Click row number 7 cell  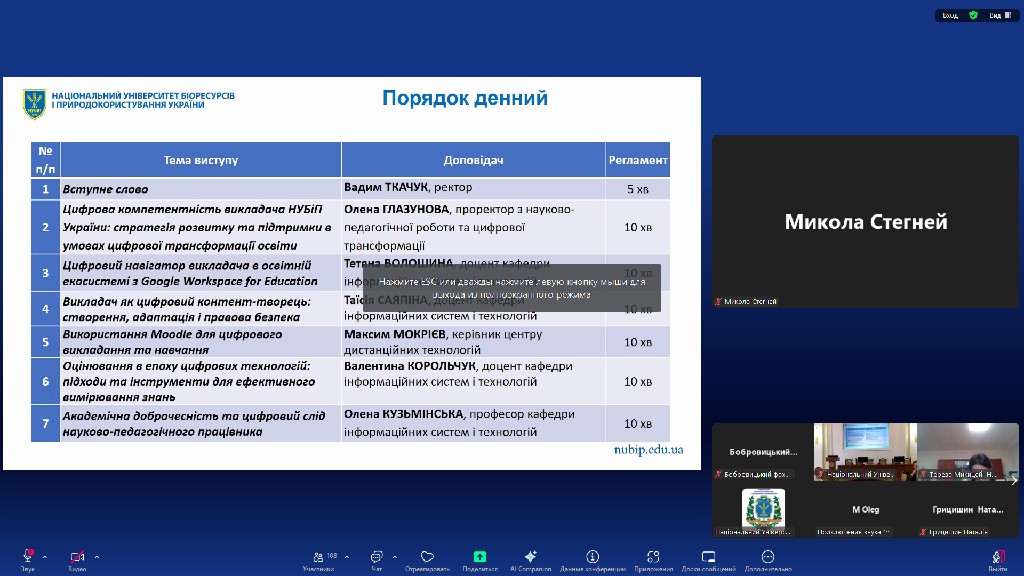46,423
